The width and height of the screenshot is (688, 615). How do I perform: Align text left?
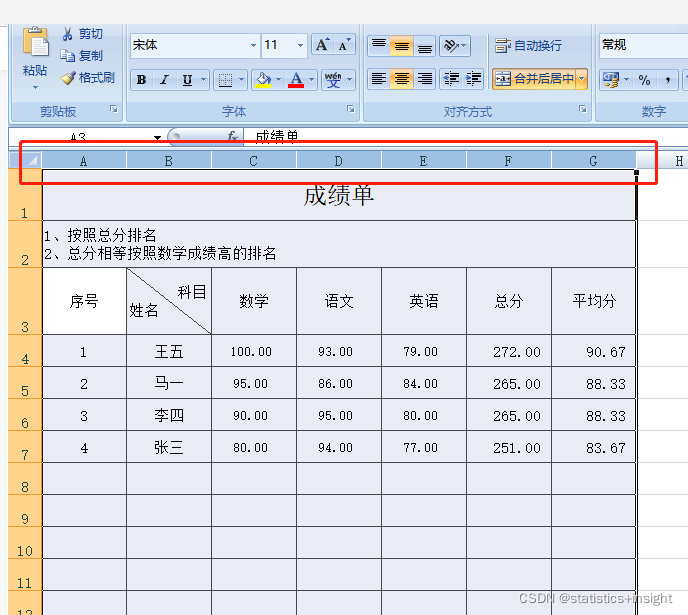[x=379, y=79]
